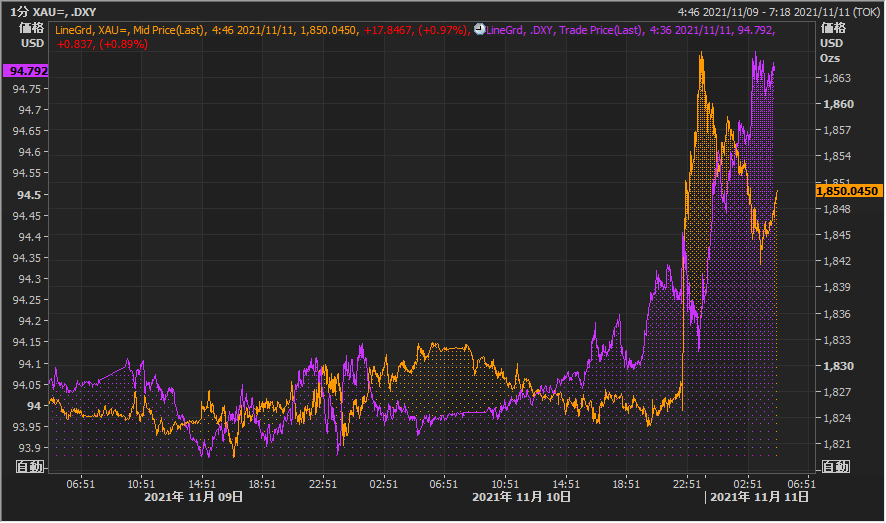The image size is (886, 523).
Task: Click the 94.2 left axis label
Action: [30, 321]
